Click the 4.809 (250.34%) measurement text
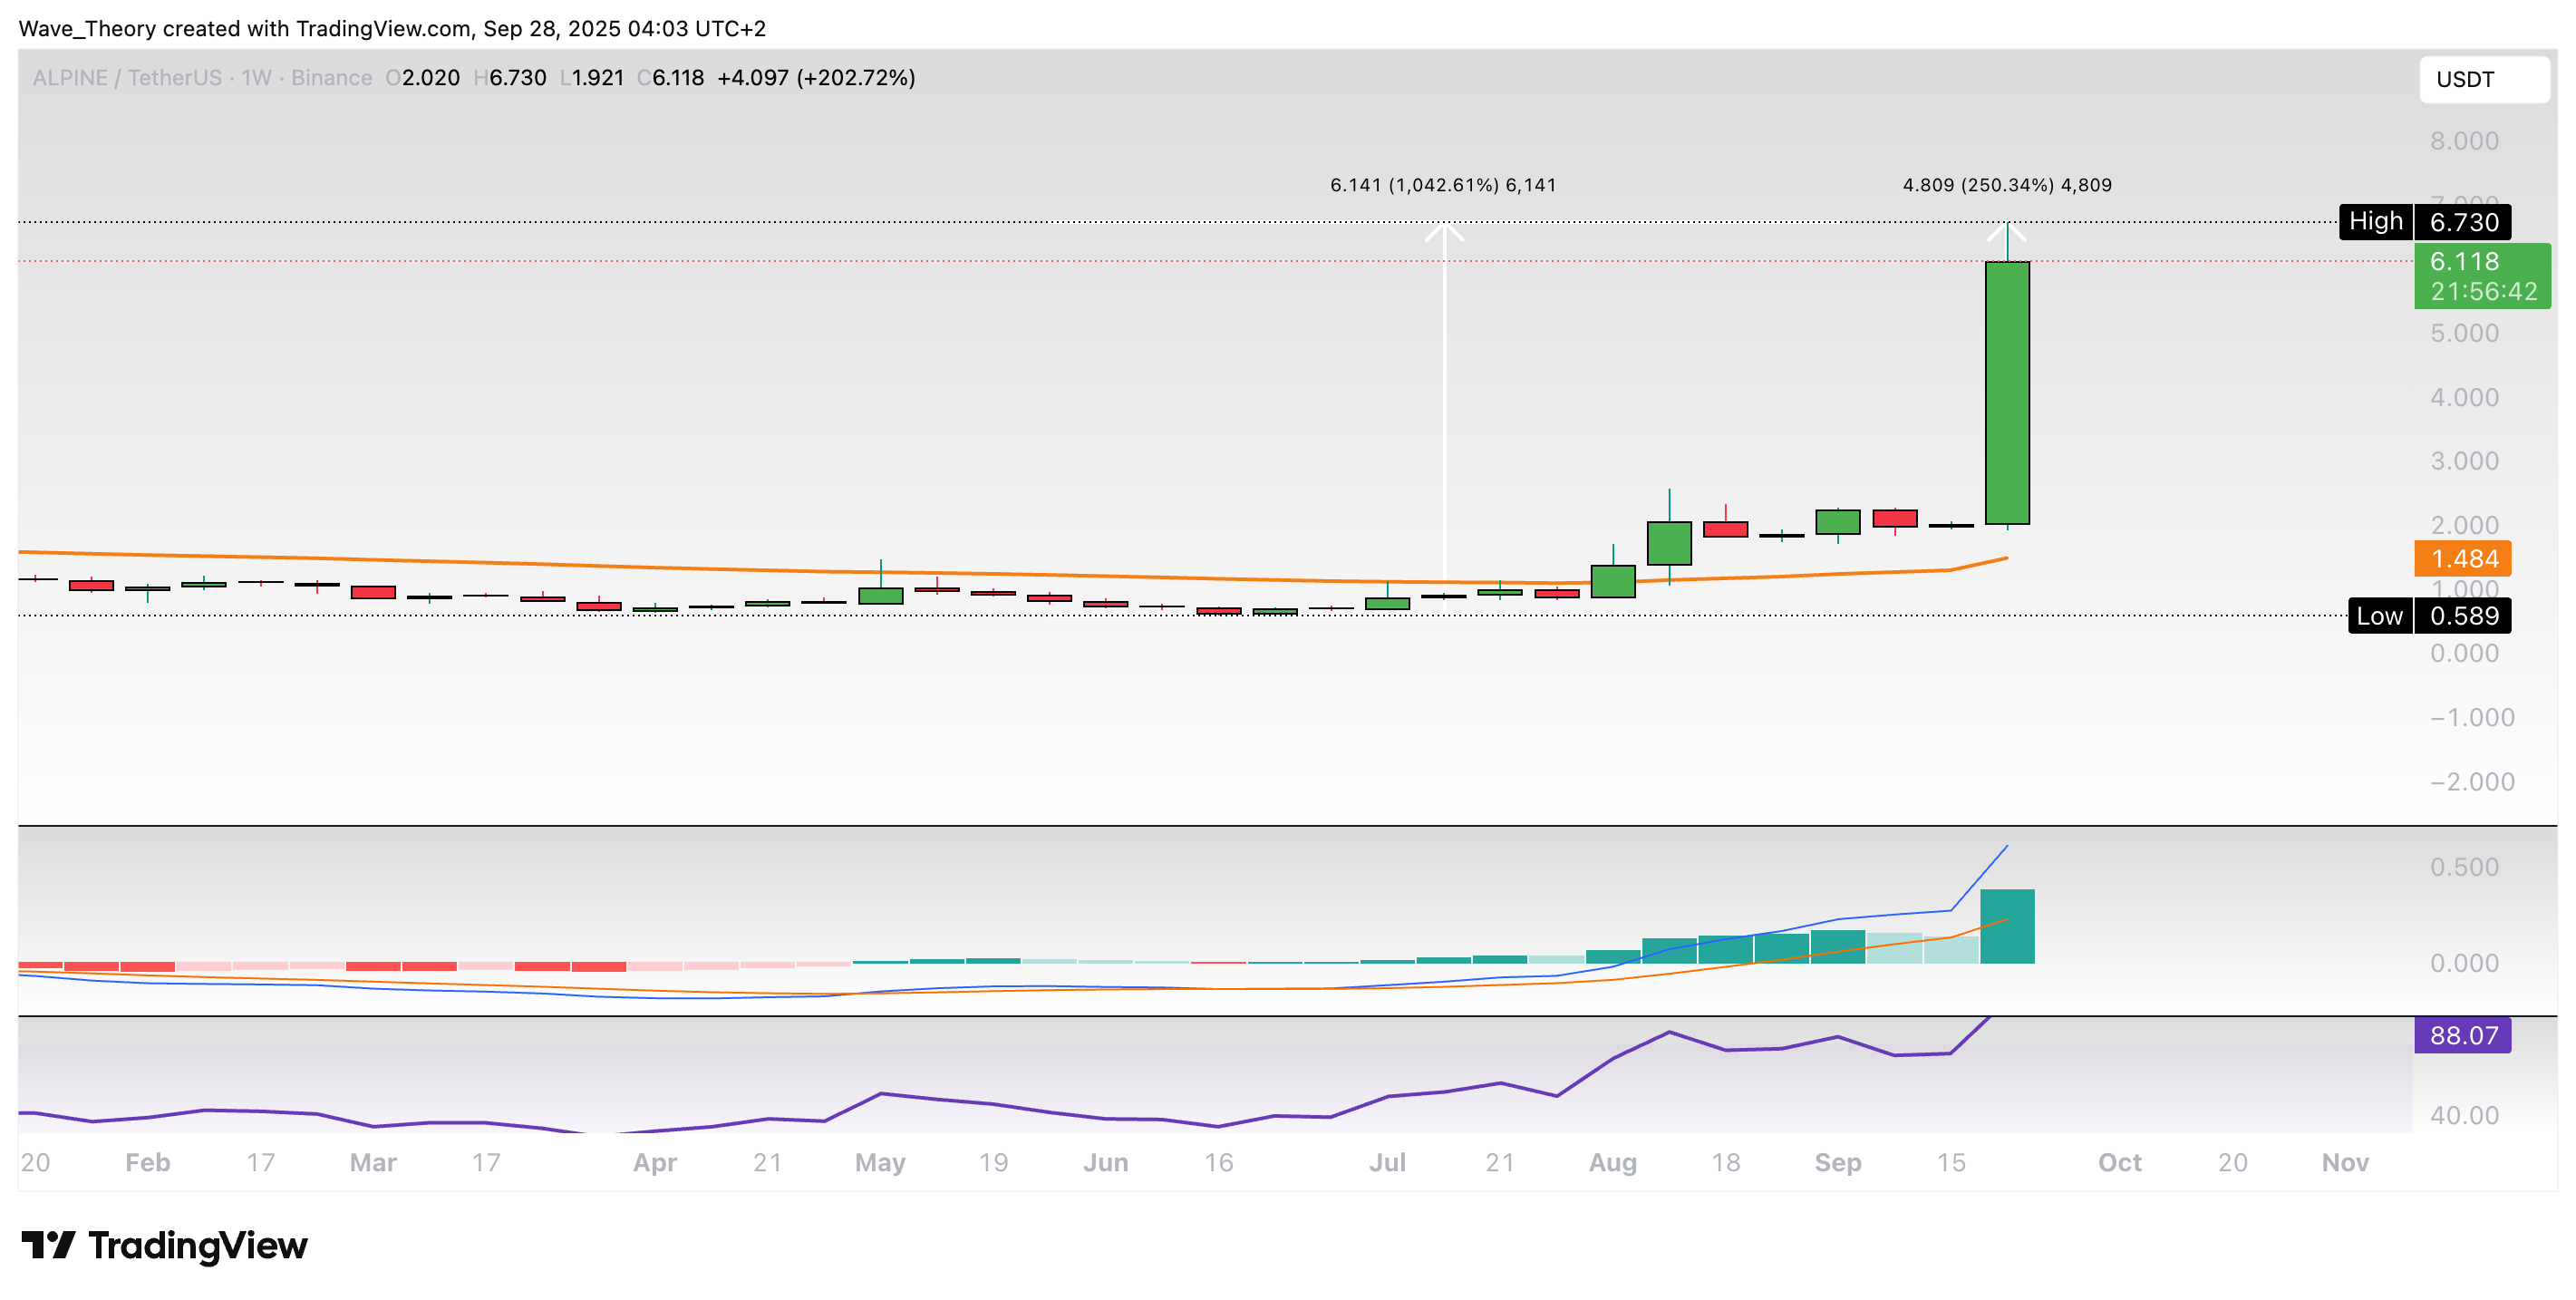The width and height of the screenshot is (2576, 1300). click(x=2007, y=185)
